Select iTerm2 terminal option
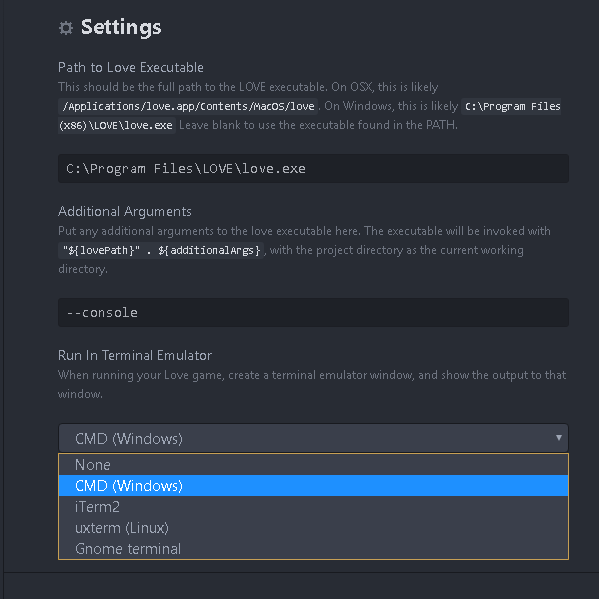The width and height of the screenshot is (599, 599). pyautogui.click(x=313, y=507)
